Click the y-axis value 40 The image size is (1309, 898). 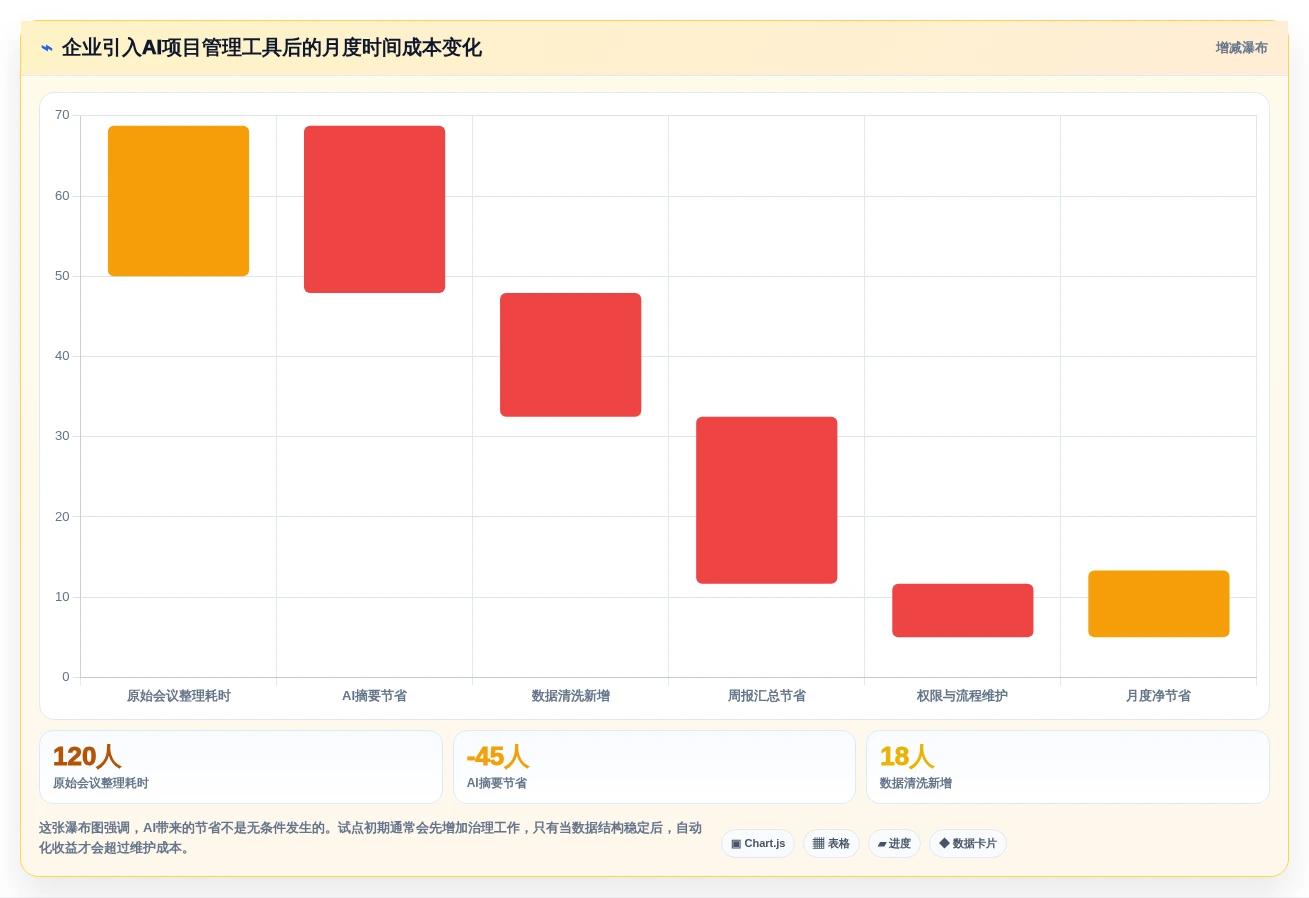(x=62, y=356)
